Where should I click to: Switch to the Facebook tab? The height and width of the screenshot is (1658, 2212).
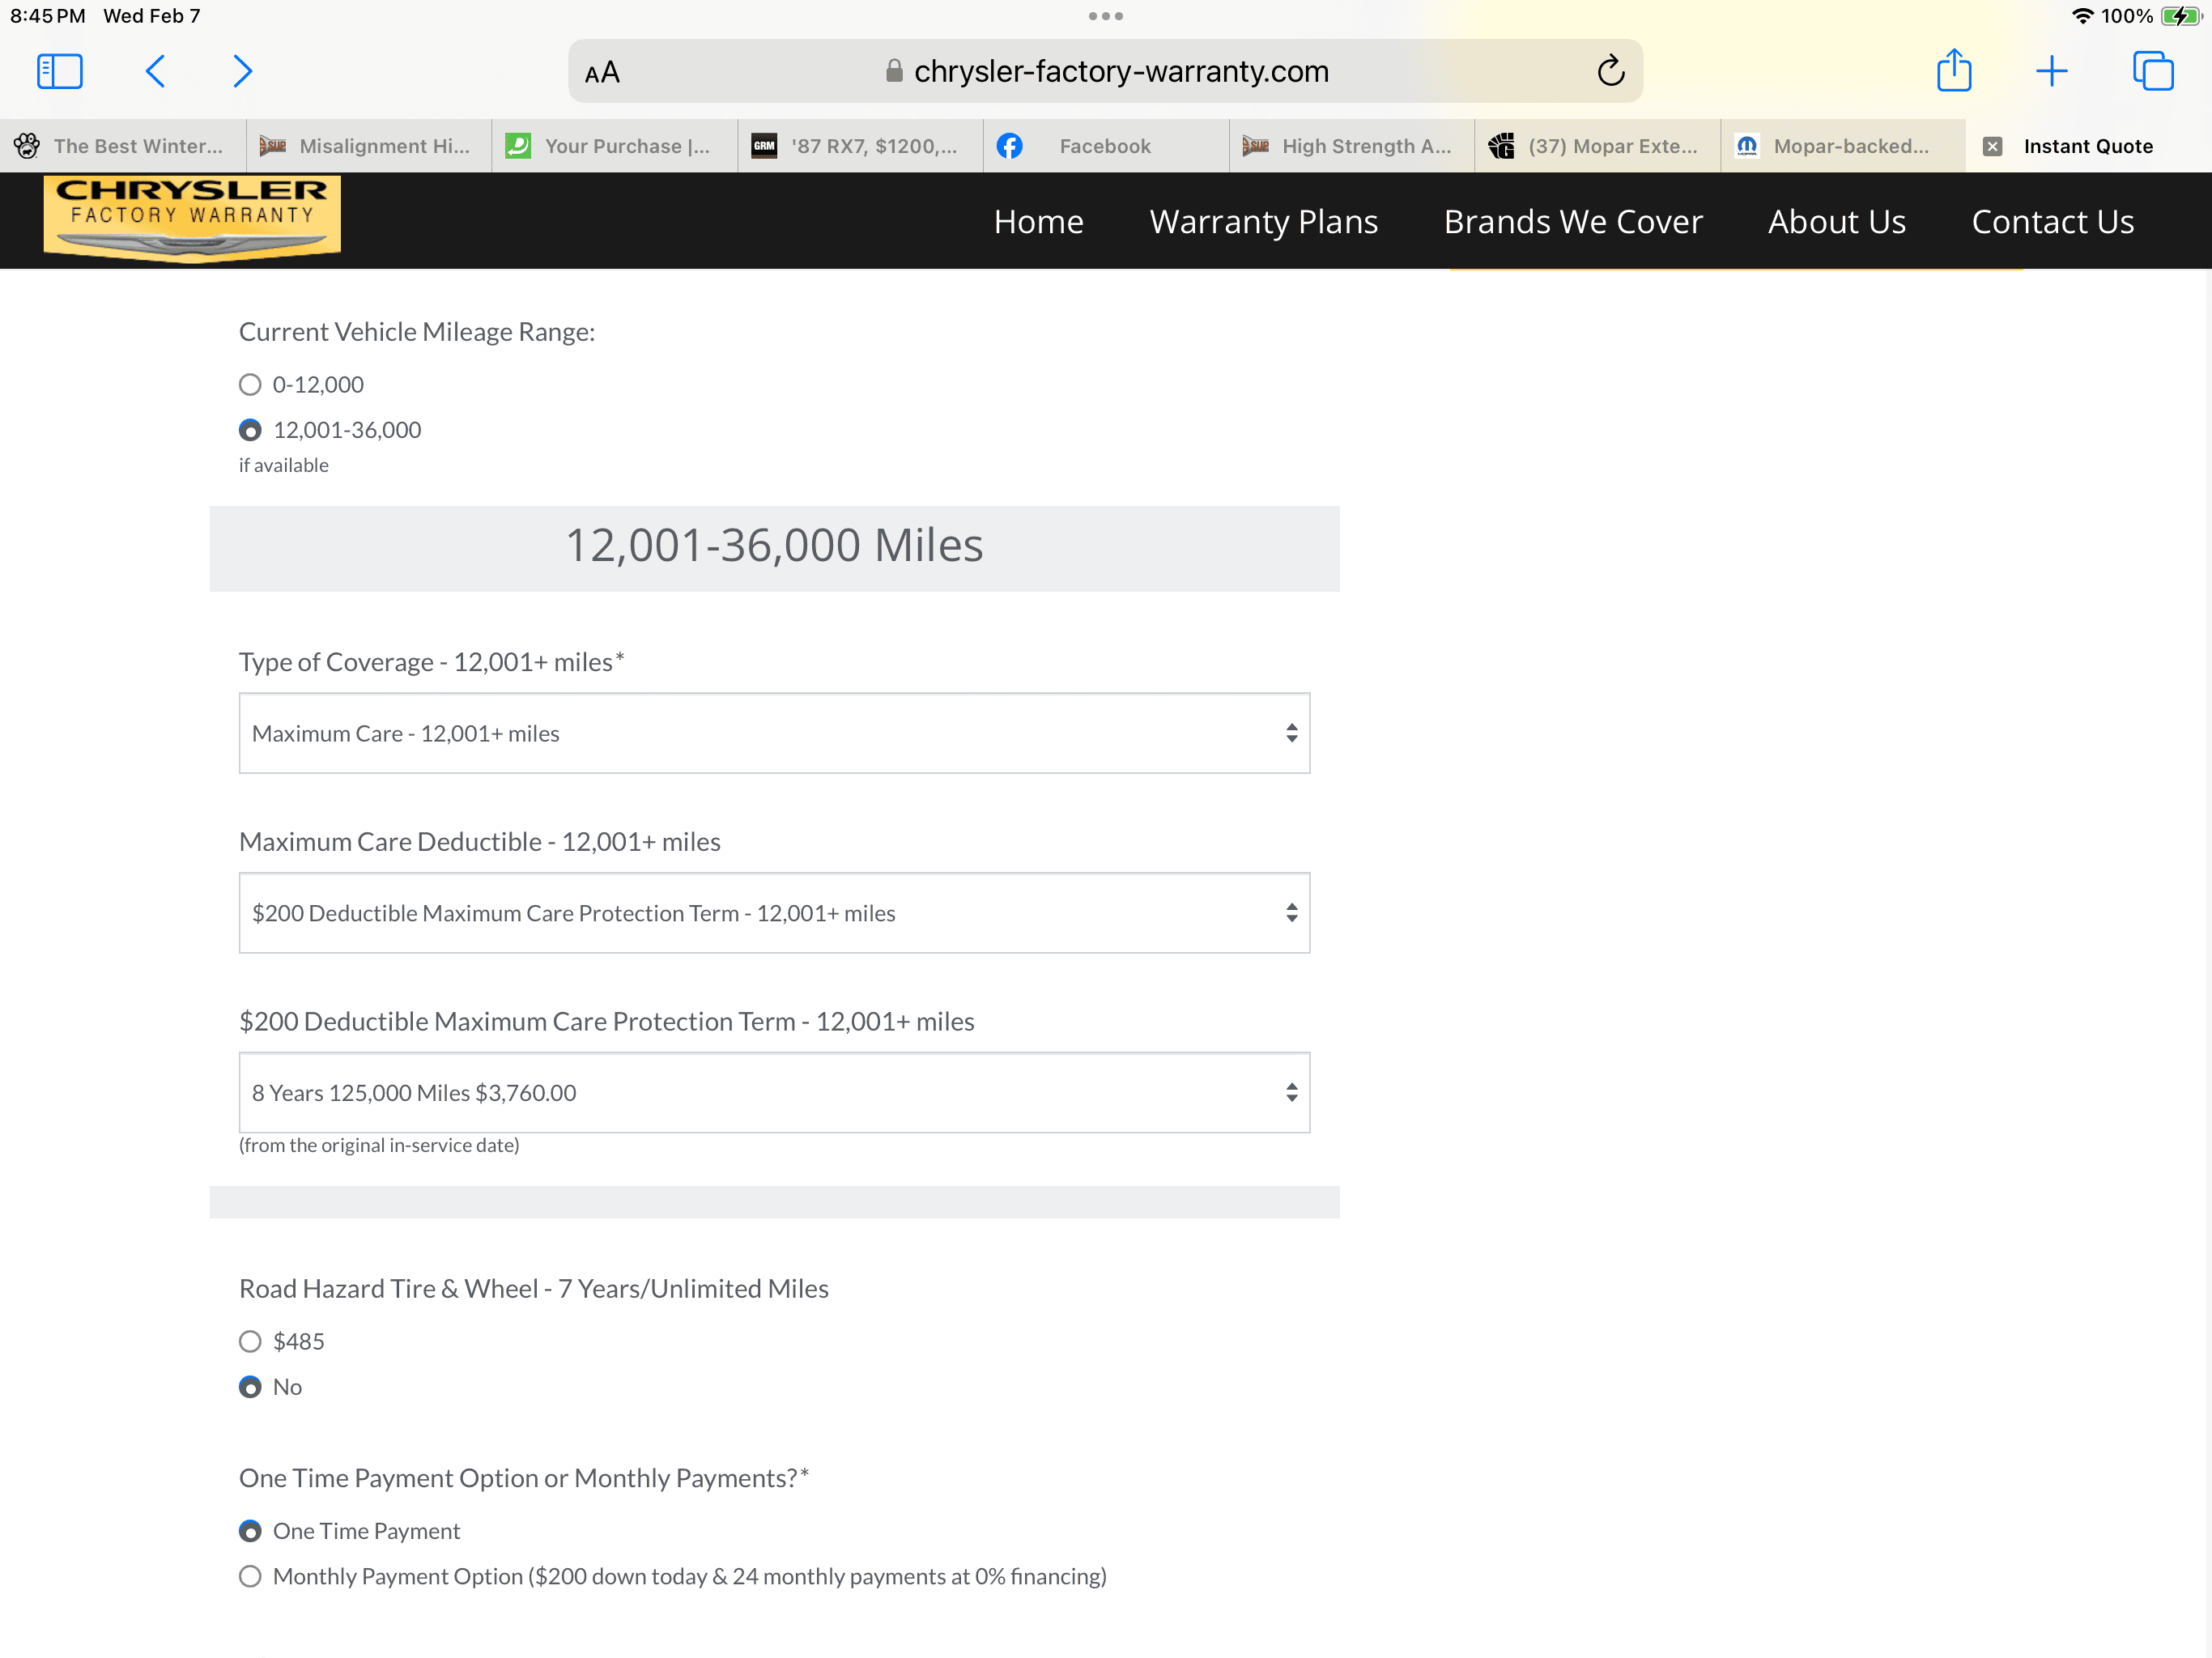pyautogui.click(x=1105, y=146)
